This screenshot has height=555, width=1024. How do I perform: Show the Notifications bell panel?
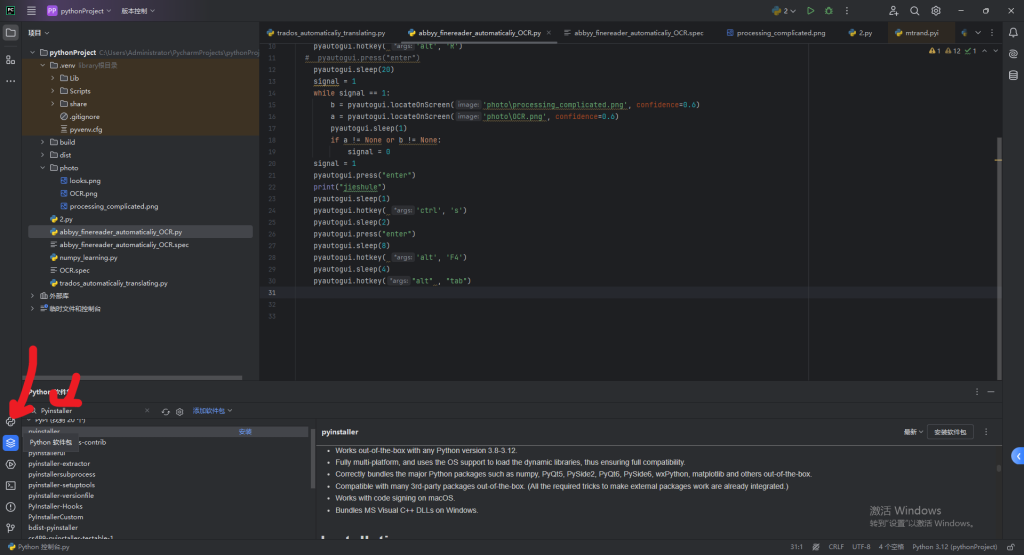(1012, 33)
